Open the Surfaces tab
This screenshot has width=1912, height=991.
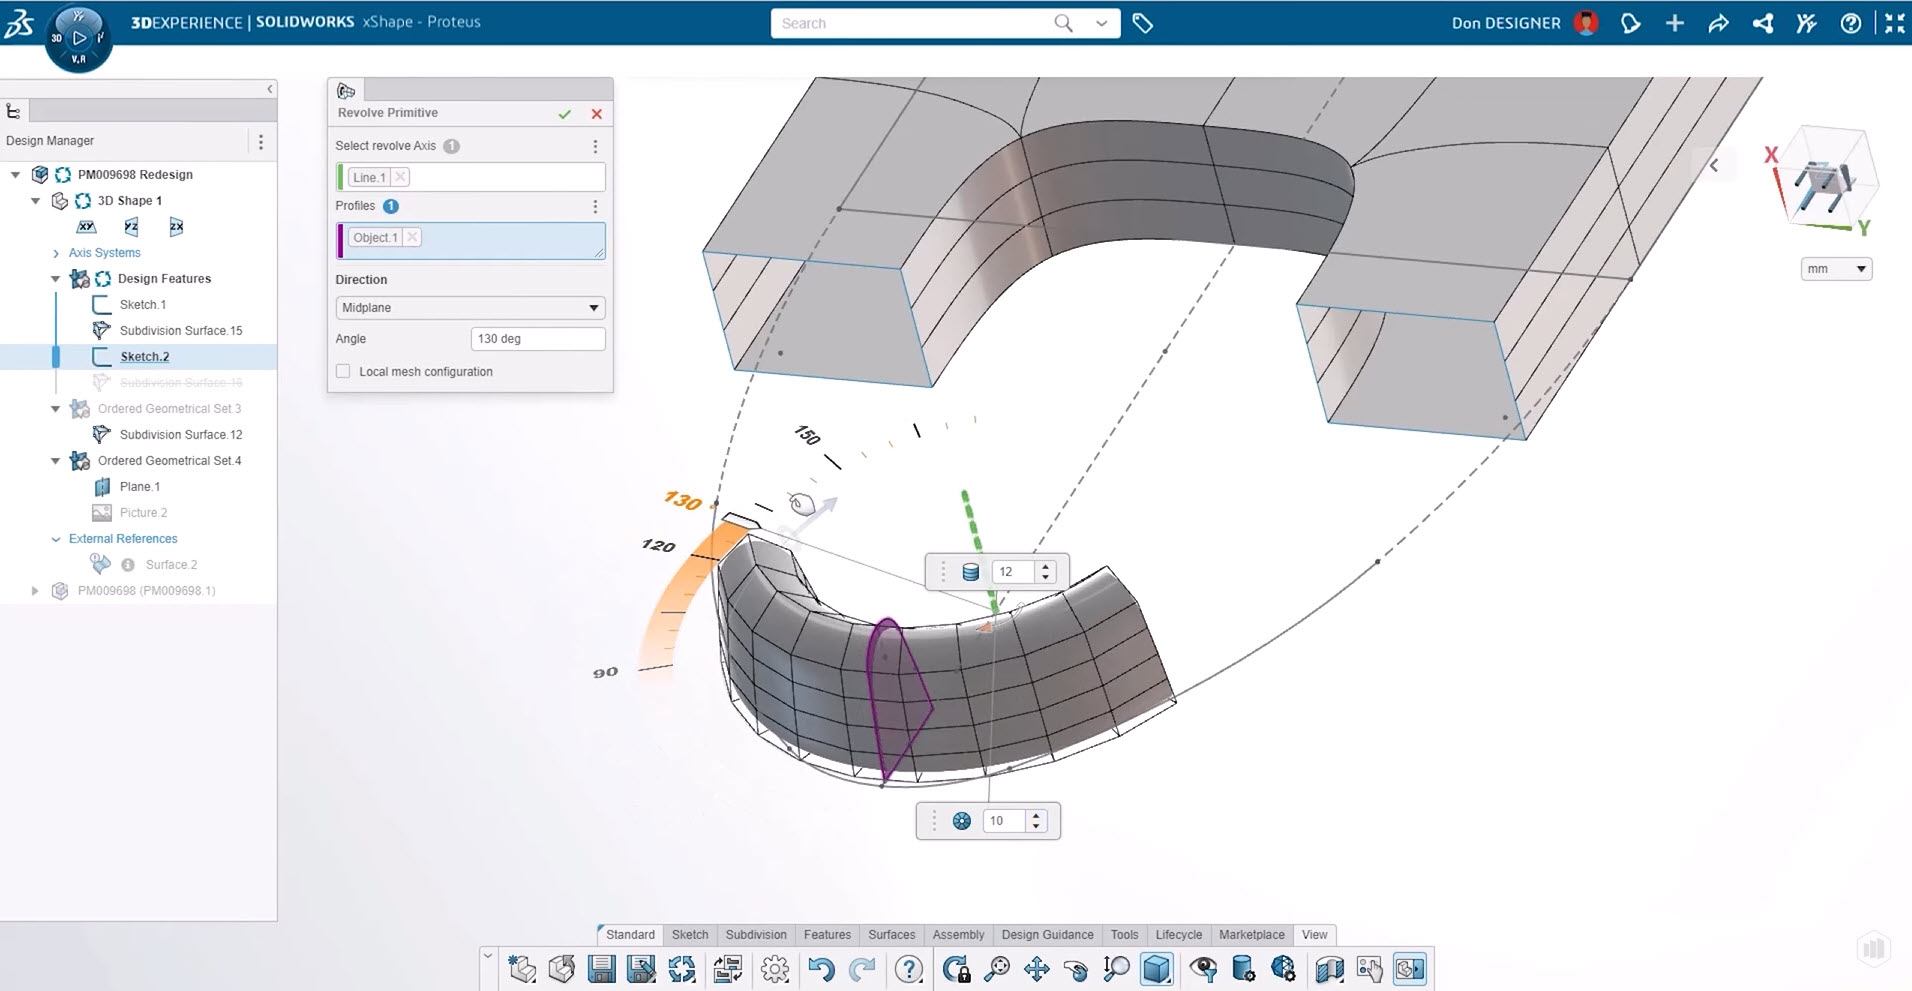[891, 935]
